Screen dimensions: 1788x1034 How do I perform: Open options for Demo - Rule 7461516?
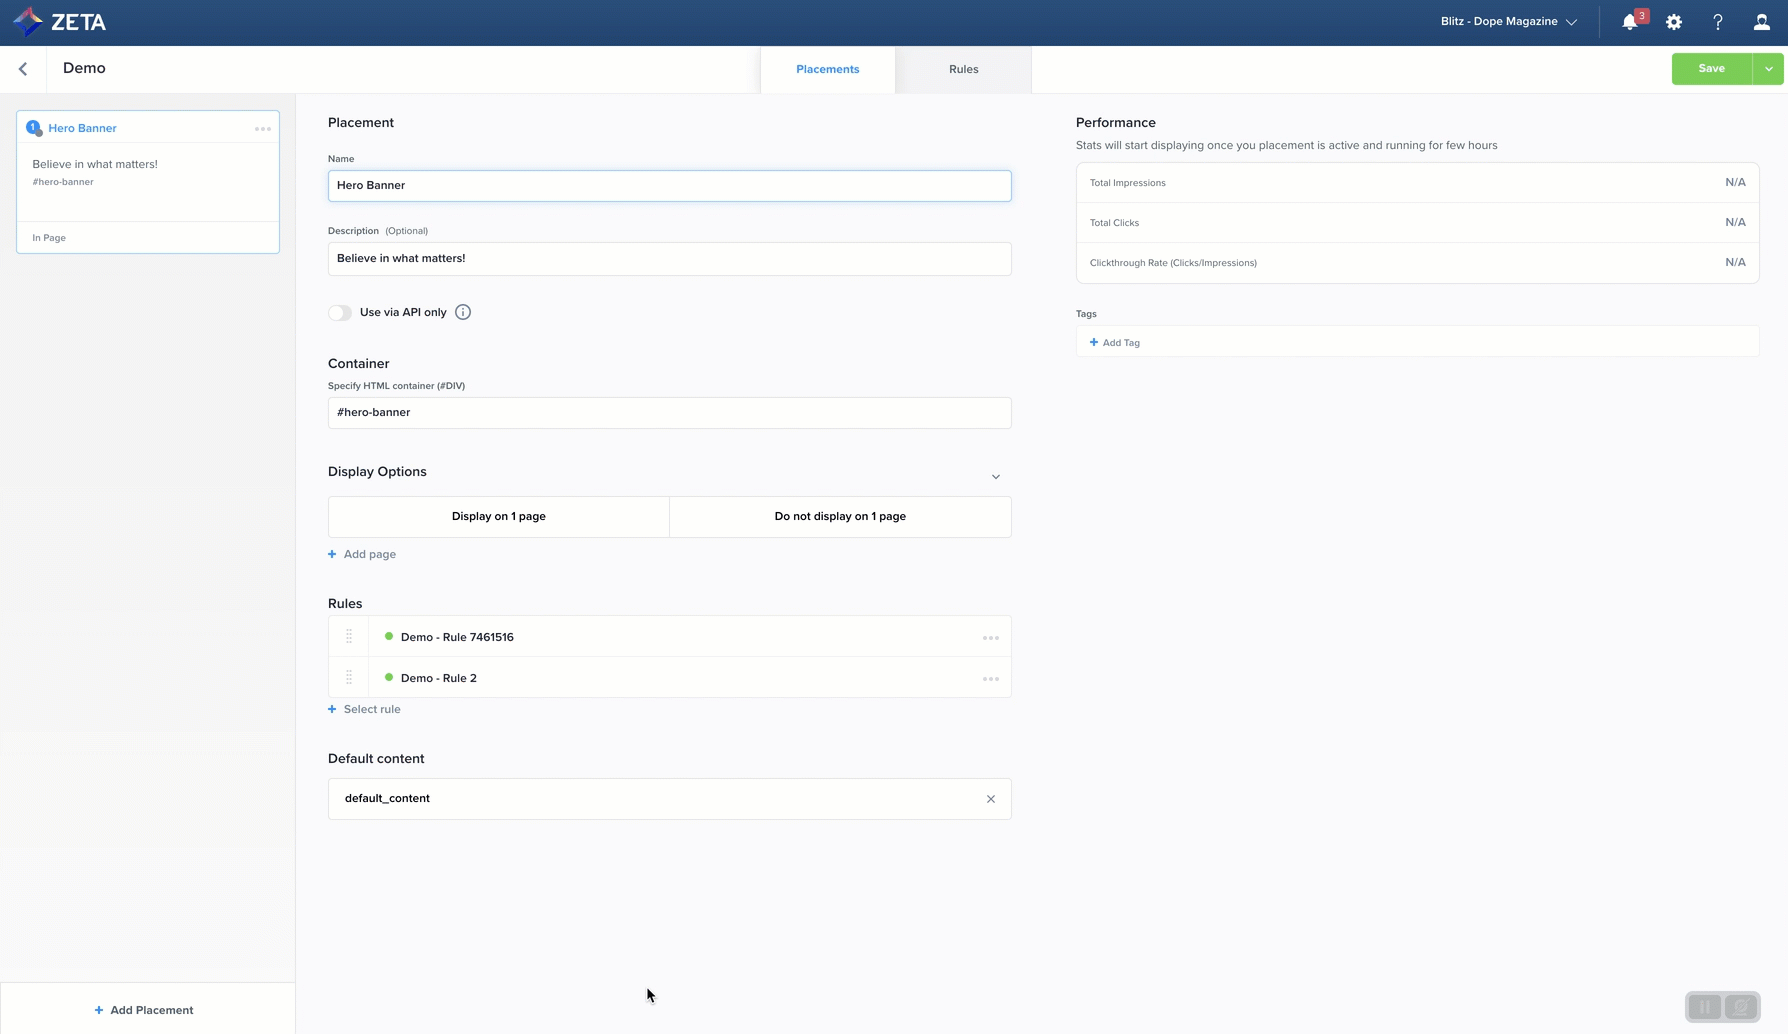(990, 638)
